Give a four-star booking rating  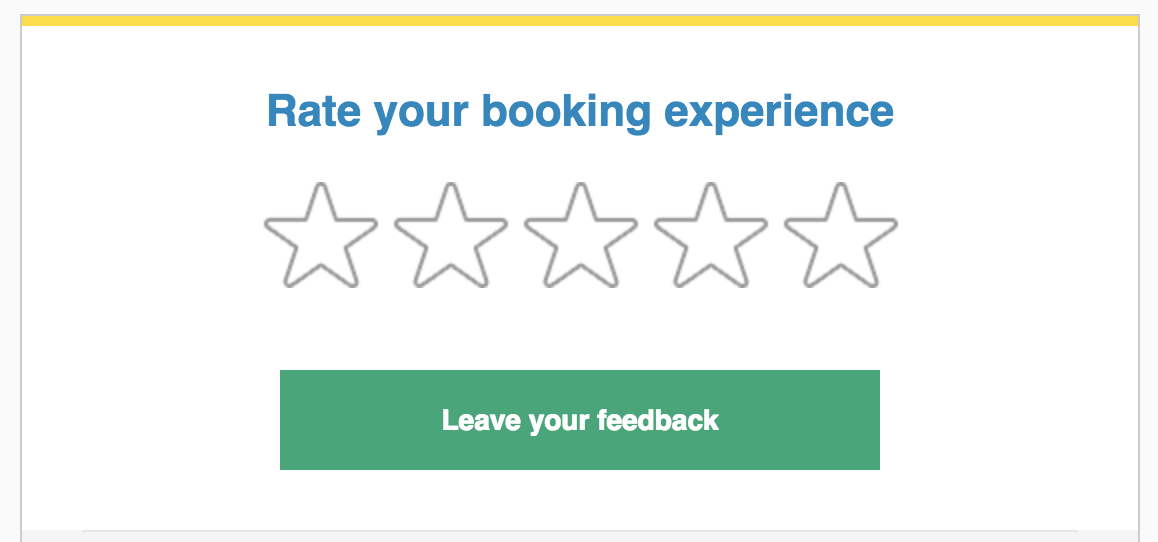(711, 236)
